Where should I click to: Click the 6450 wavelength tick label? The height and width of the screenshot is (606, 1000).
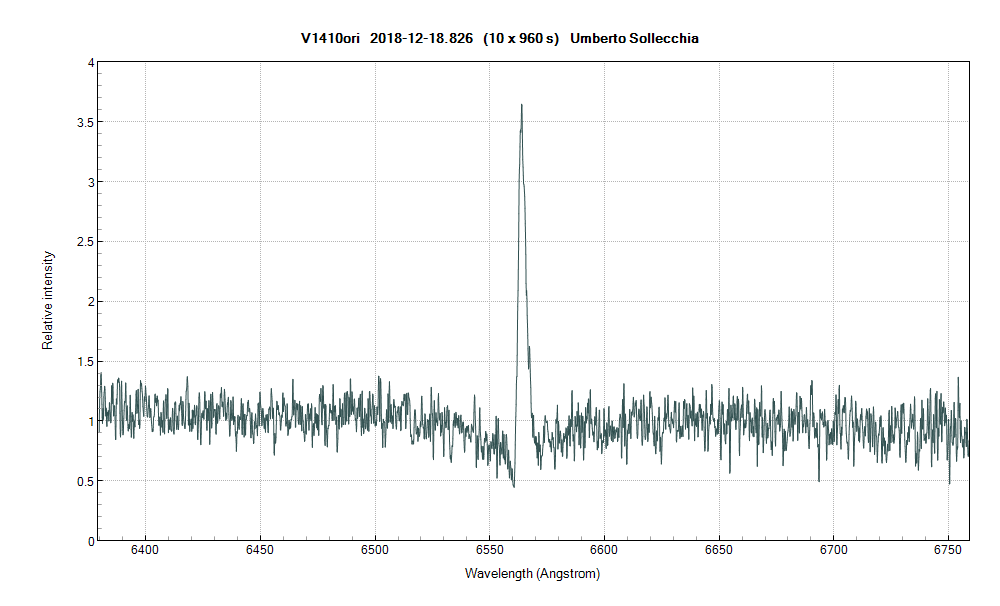(x=260, y=550)
